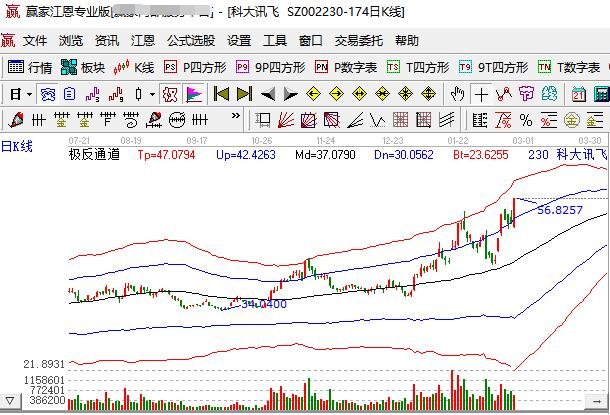610x415 pixels.
Task: Jump to first bar with olive arrow
Action: [x=221, y=94]
